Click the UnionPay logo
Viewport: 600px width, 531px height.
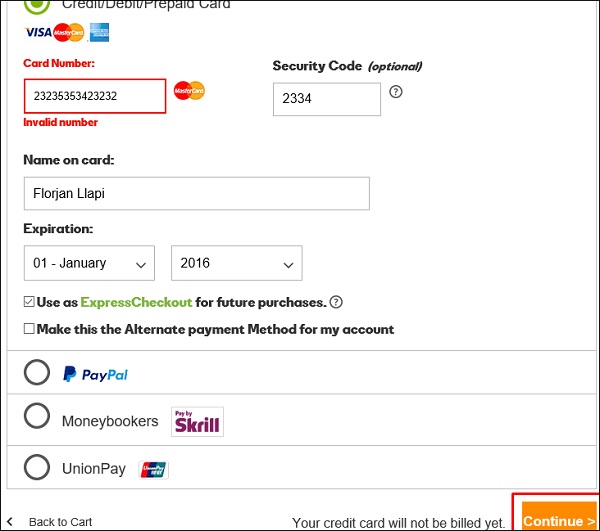154,468
